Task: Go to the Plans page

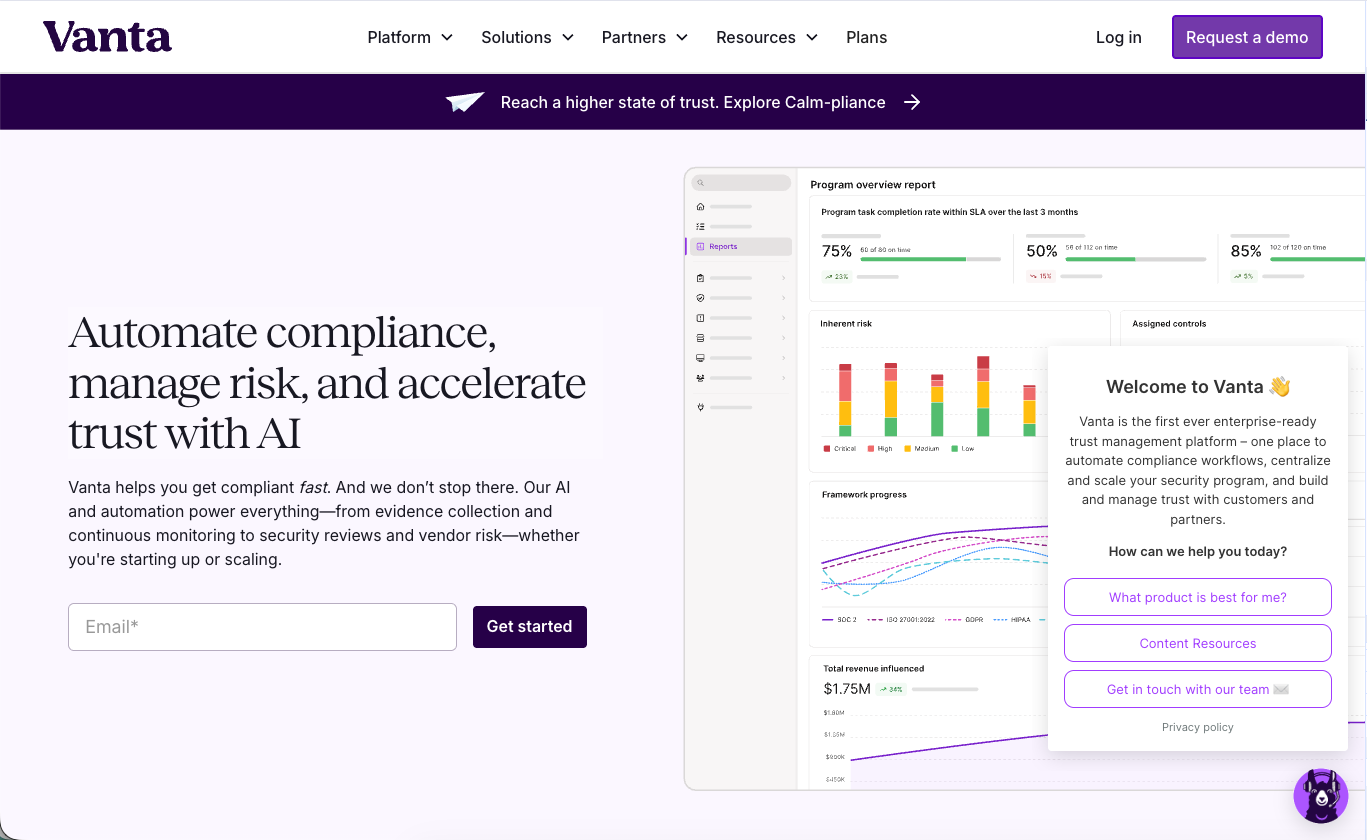Action: coord(866,37)
